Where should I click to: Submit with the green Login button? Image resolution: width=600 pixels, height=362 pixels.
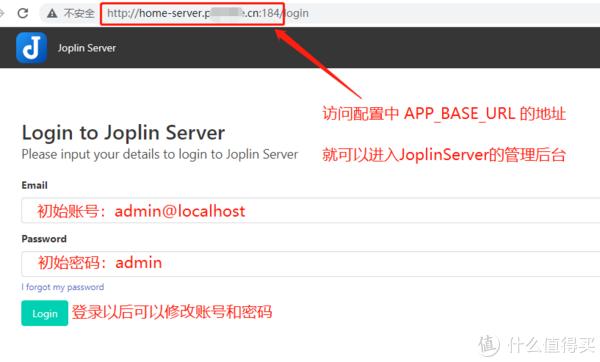coord(45,313)
